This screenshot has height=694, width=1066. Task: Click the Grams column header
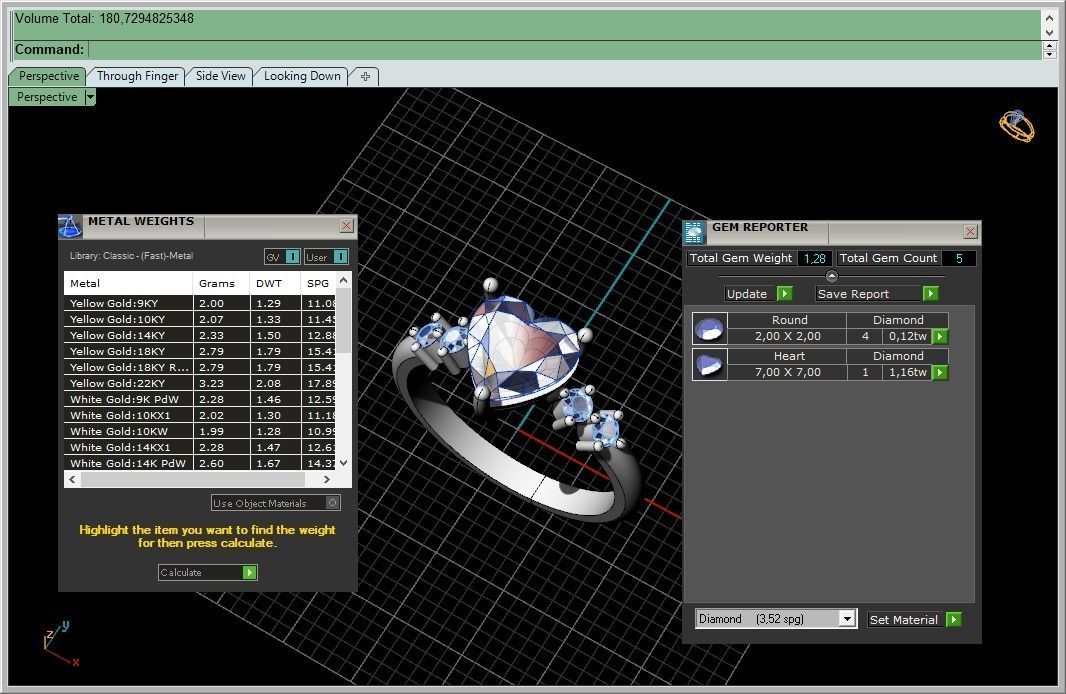pyautogui.click(x=221, y=283)
